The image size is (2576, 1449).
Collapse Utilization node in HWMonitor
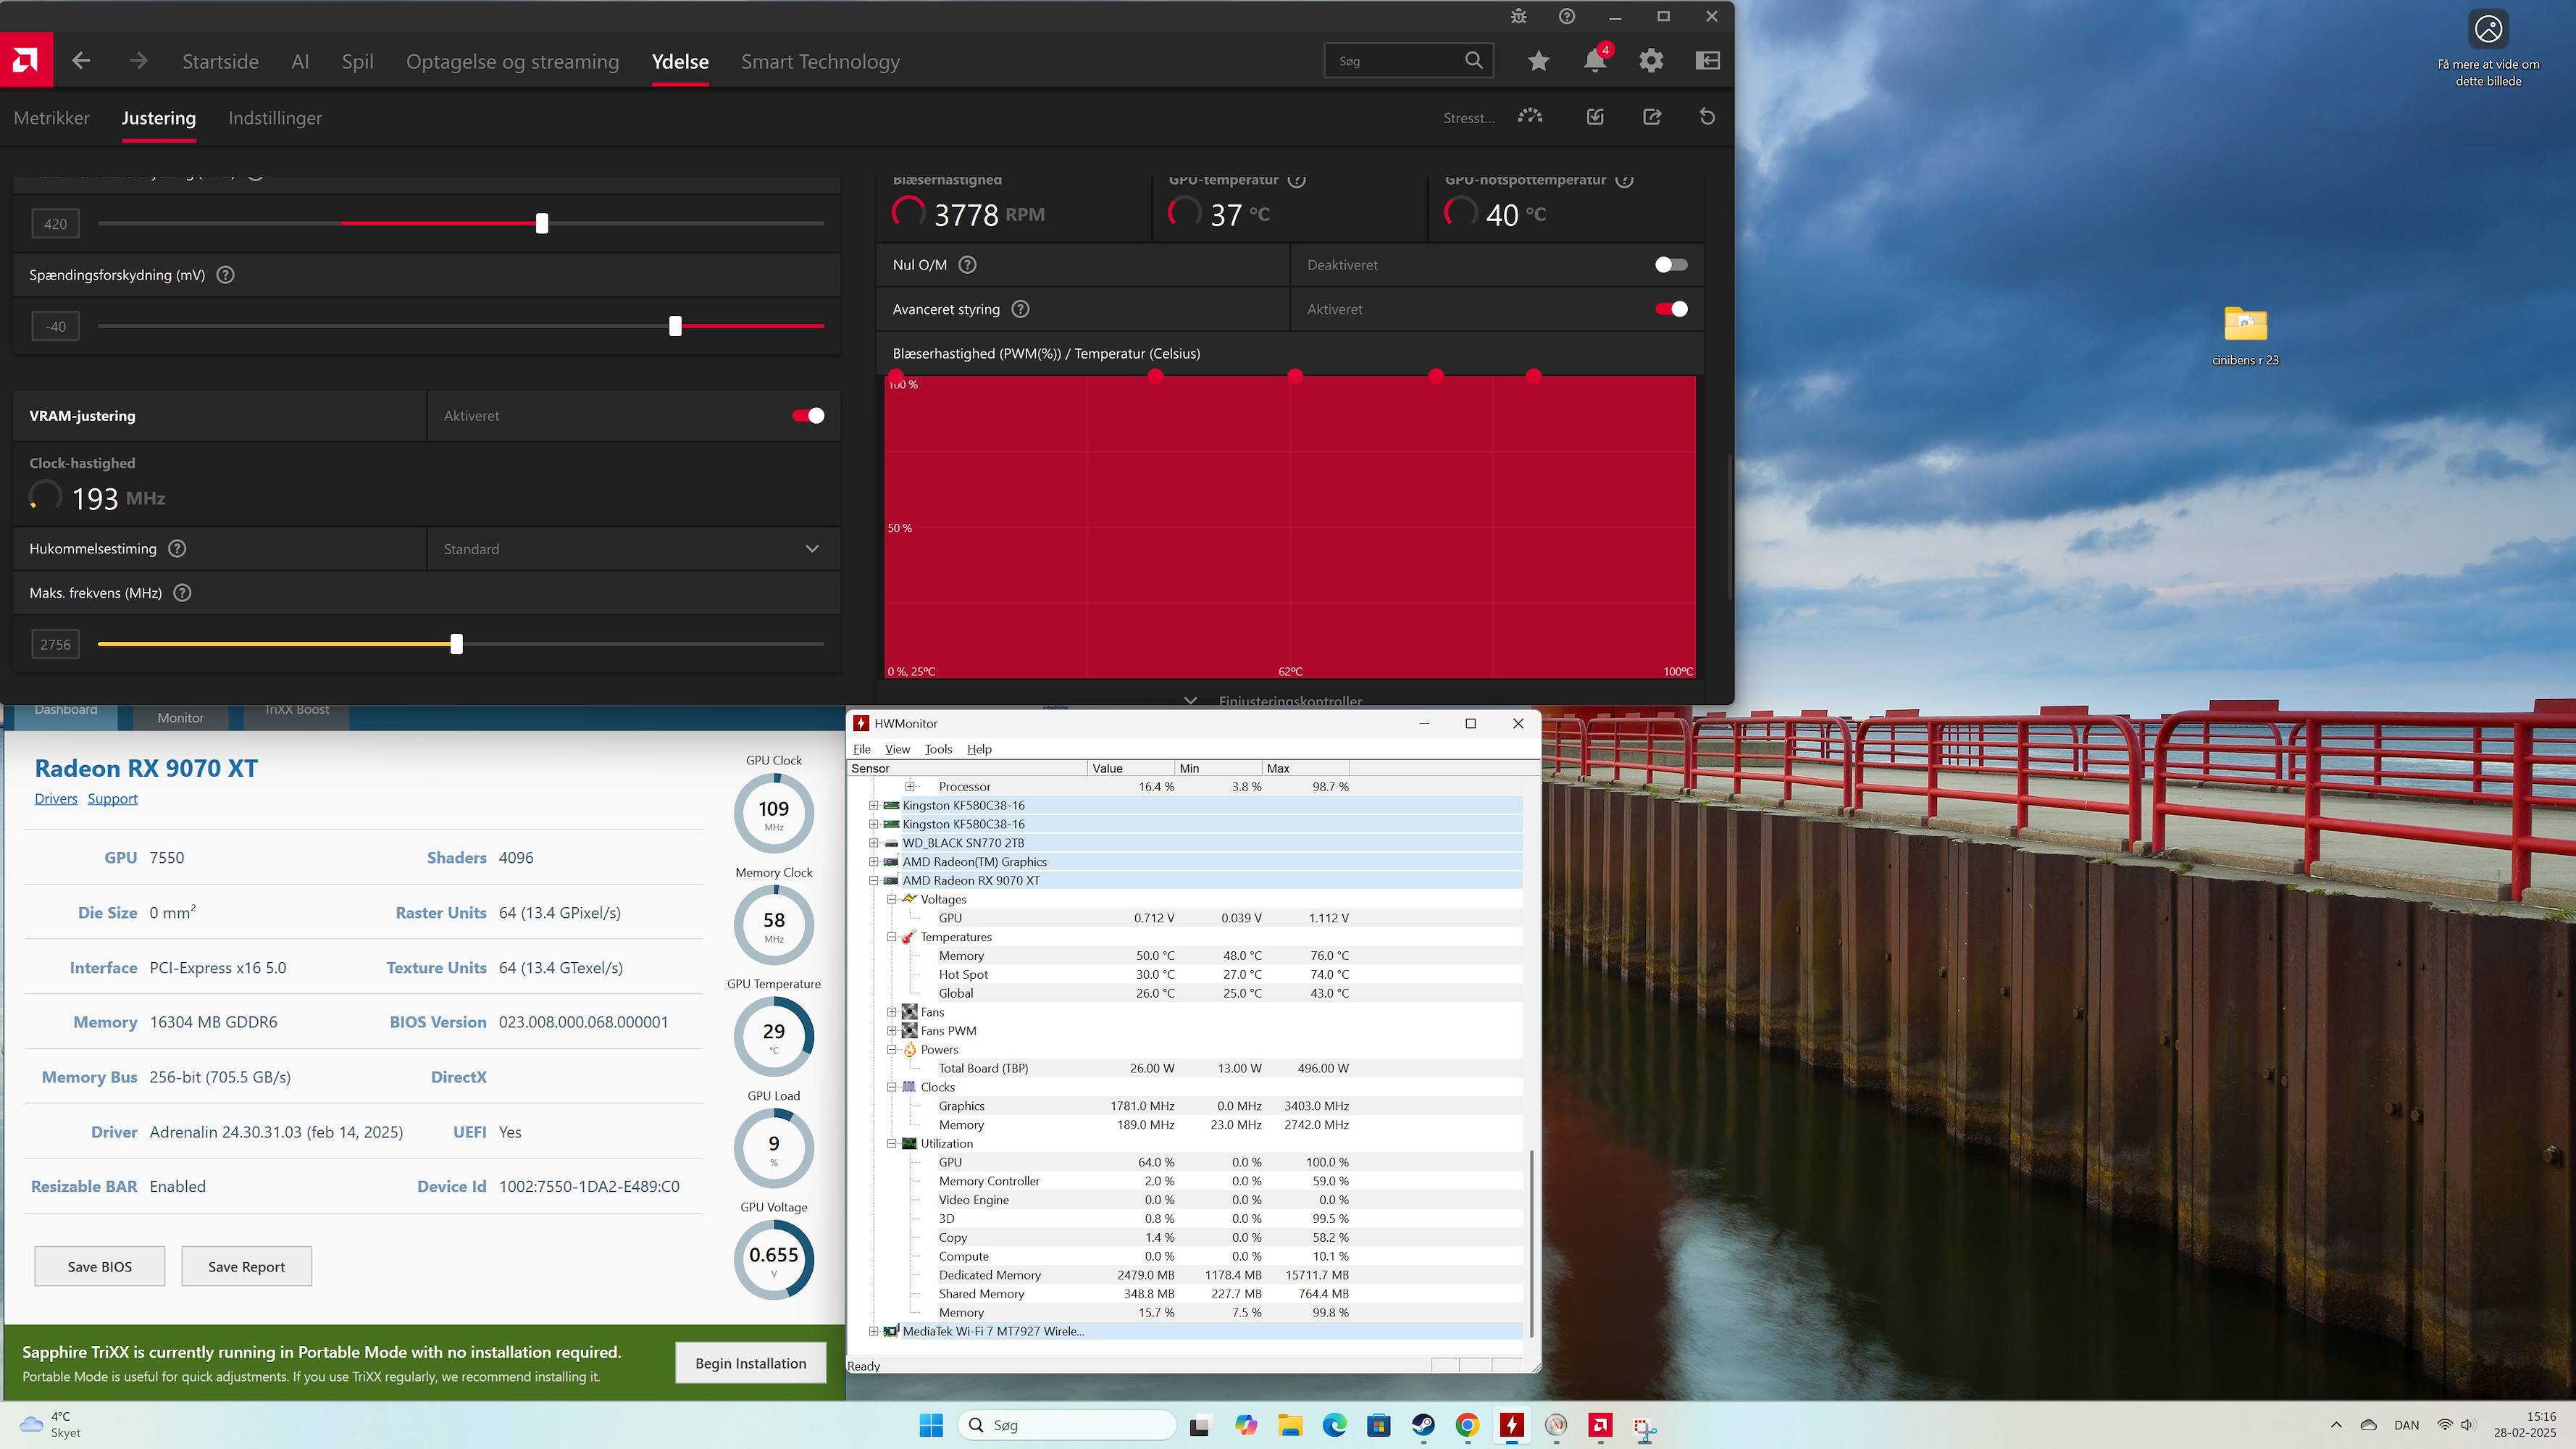point(891,1144)
